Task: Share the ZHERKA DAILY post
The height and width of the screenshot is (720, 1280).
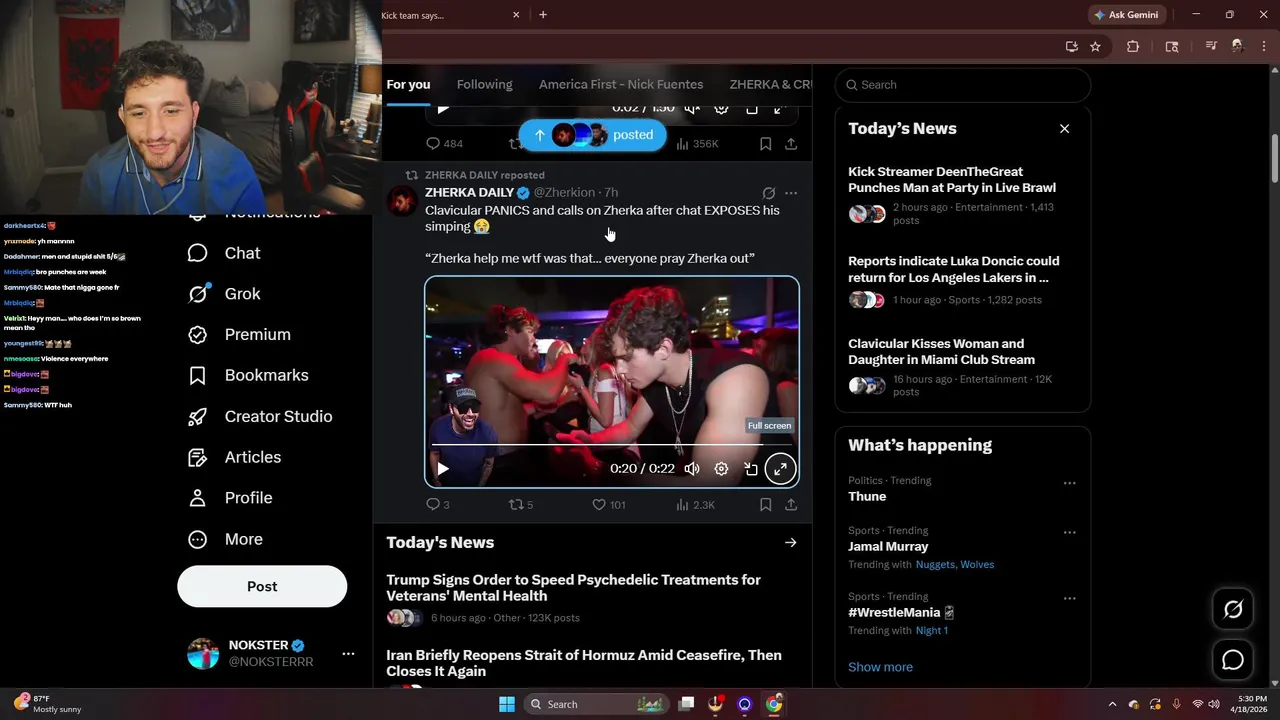Action: click(x=791, y=505)
